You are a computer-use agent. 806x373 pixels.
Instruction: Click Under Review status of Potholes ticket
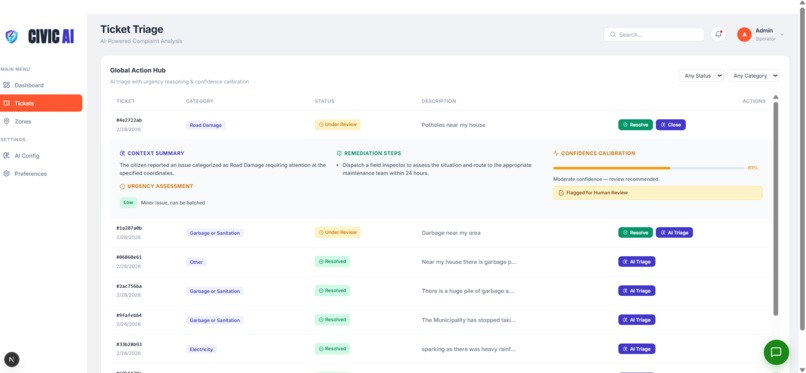[x=338, y=124]
